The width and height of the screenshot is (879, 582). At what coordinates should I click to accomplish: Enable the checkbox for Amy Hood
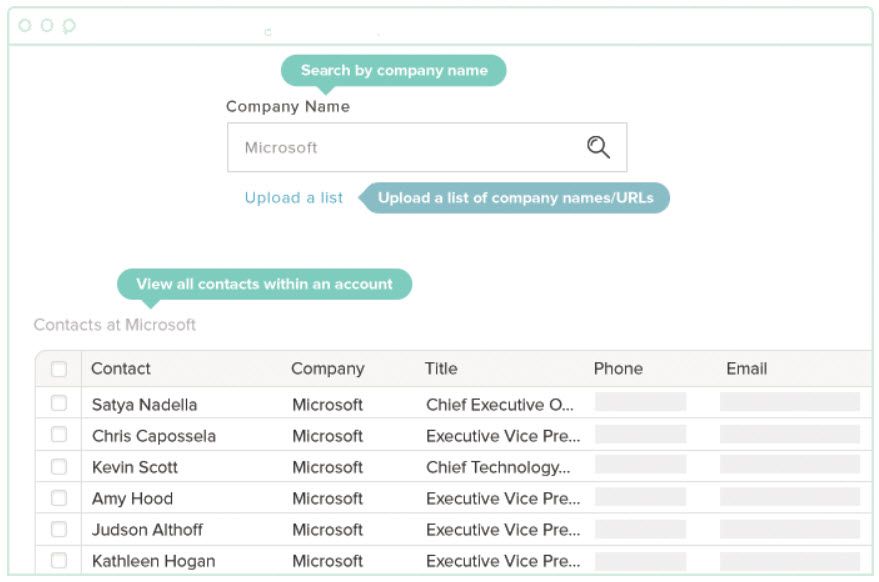(59, 498)
